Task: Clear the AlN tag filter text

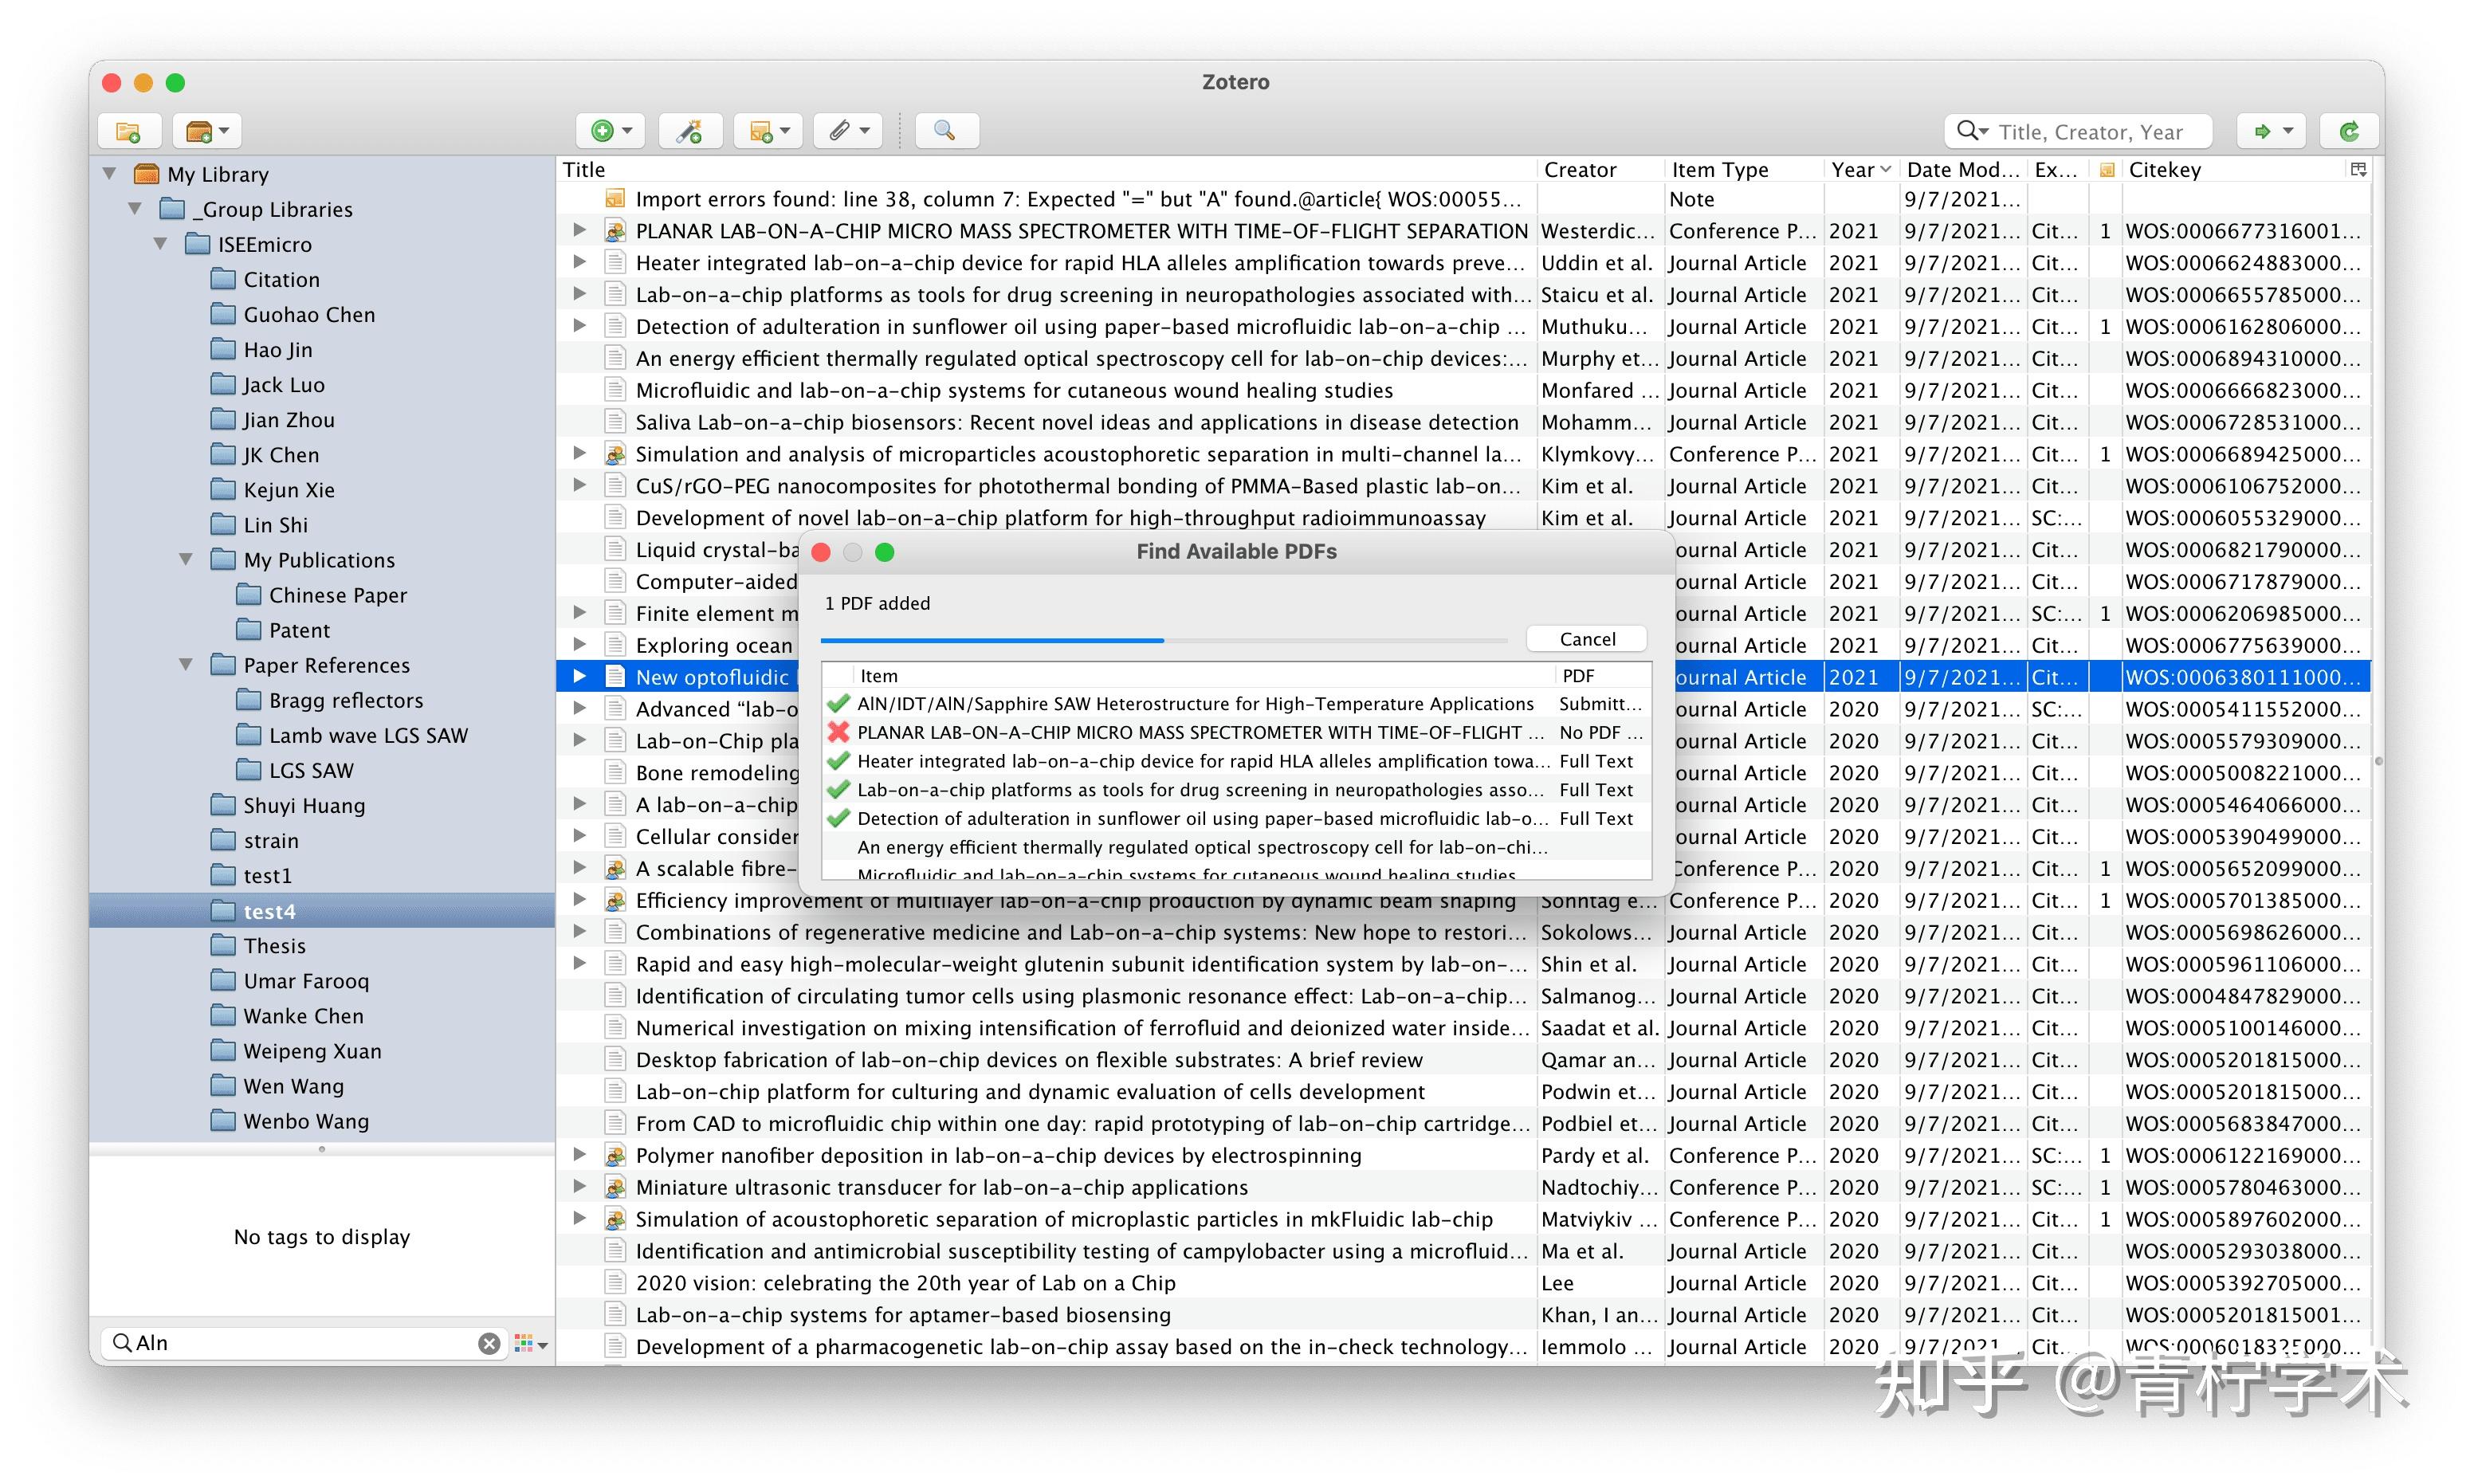Action: tap(489, 1343)
